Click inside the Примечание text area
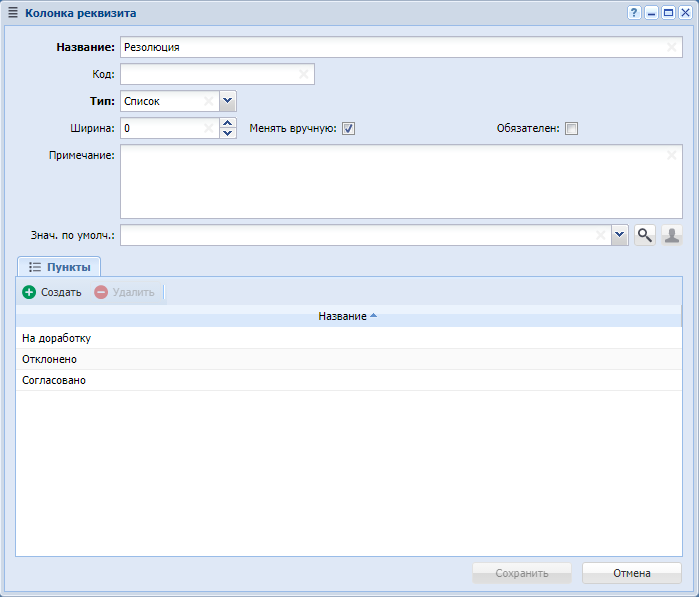The image size is (699, 597). point(401,181)
